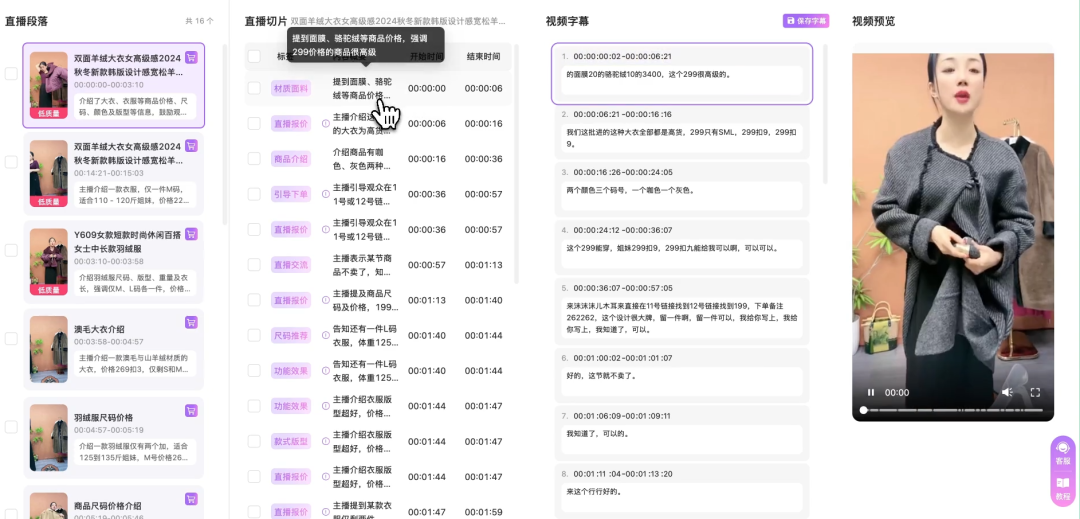Edit subtitle 3 text '两个颜色三个码号'
This screenshot has height=519, width=1080.
coord(682,196)
